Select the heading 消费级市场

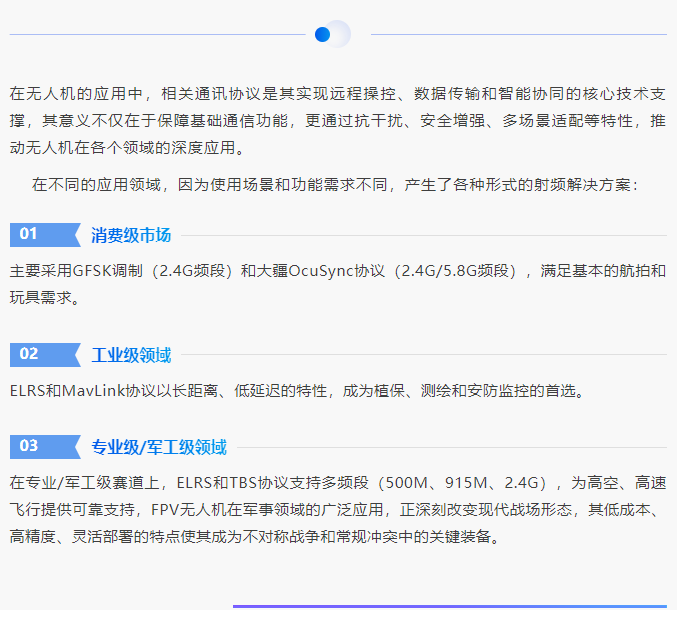coord(132,237)
